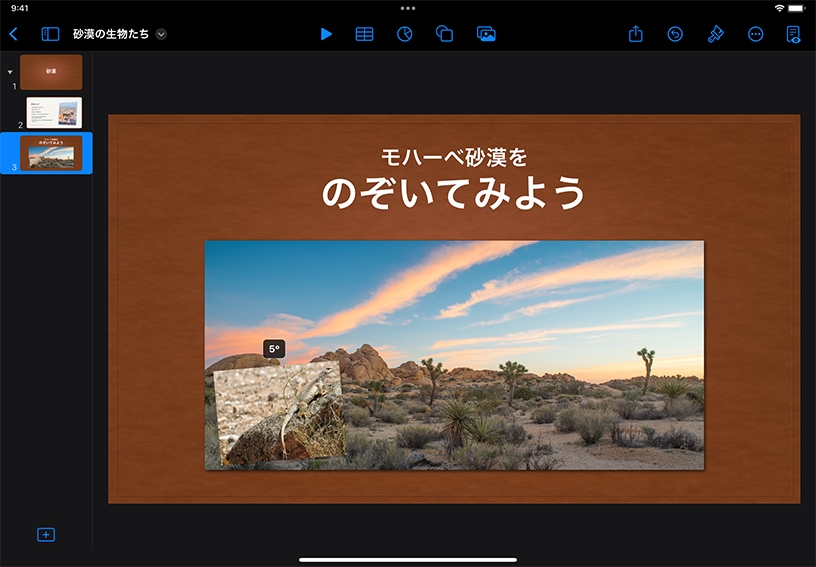Screen dimensions: 816x567
Task: Open the media photo insert menu
Action: [x=486, y=34]
